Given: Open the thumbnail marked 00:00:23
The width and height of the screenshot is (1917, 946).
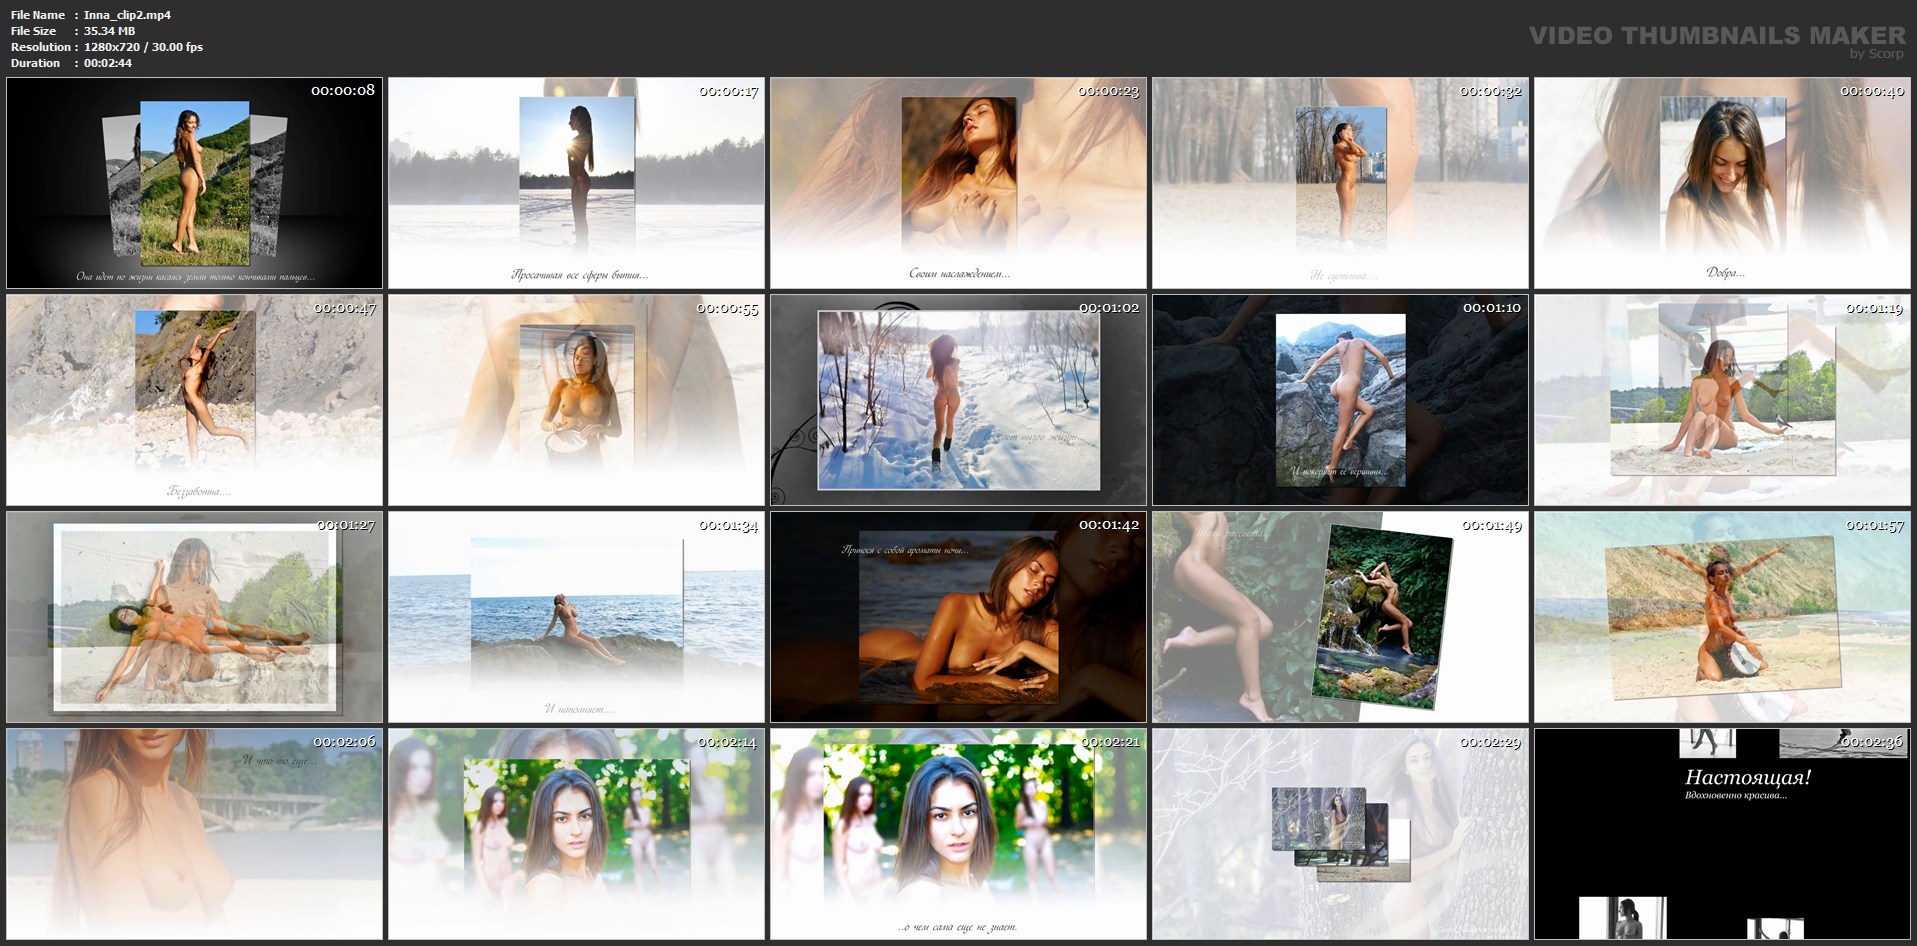Looking at the screenshot, I should [958, 183].
